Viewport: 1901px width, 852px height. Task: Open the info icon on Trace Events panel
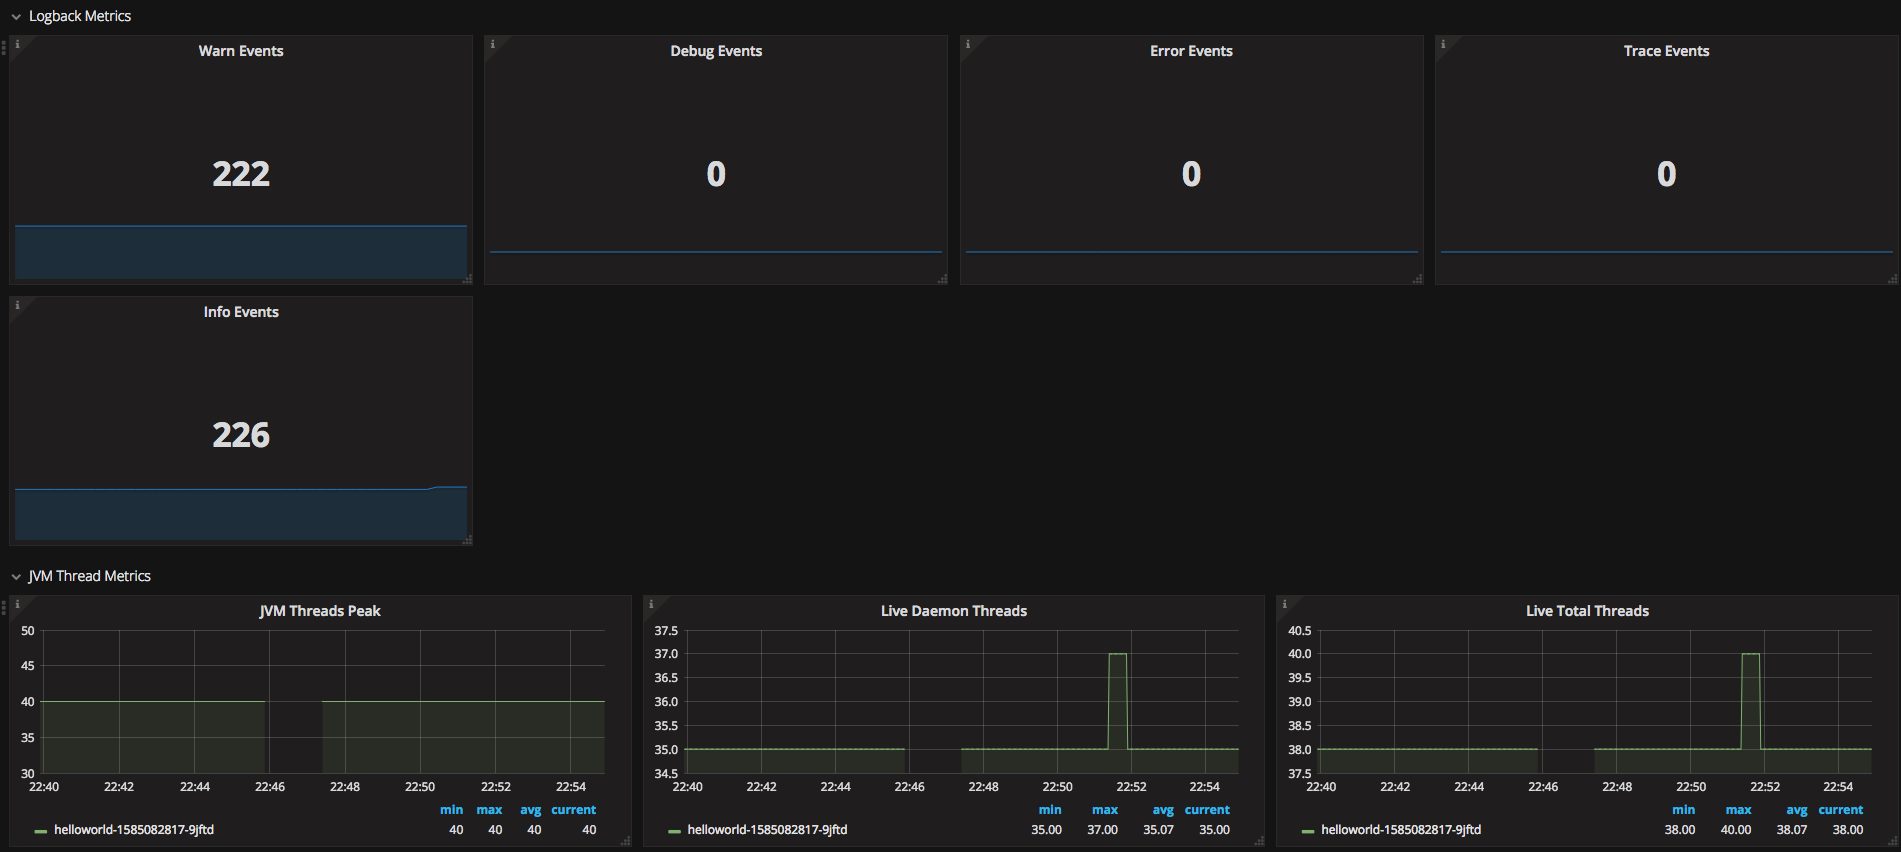click(x=1442, y=44)
